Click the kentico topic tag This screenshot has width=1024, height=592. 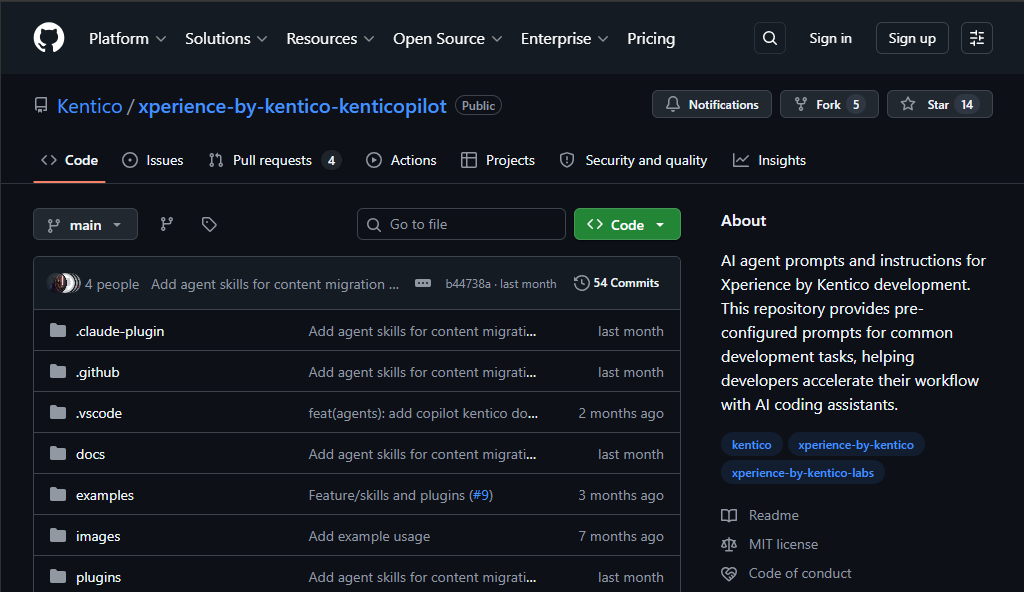coord(751,444)
